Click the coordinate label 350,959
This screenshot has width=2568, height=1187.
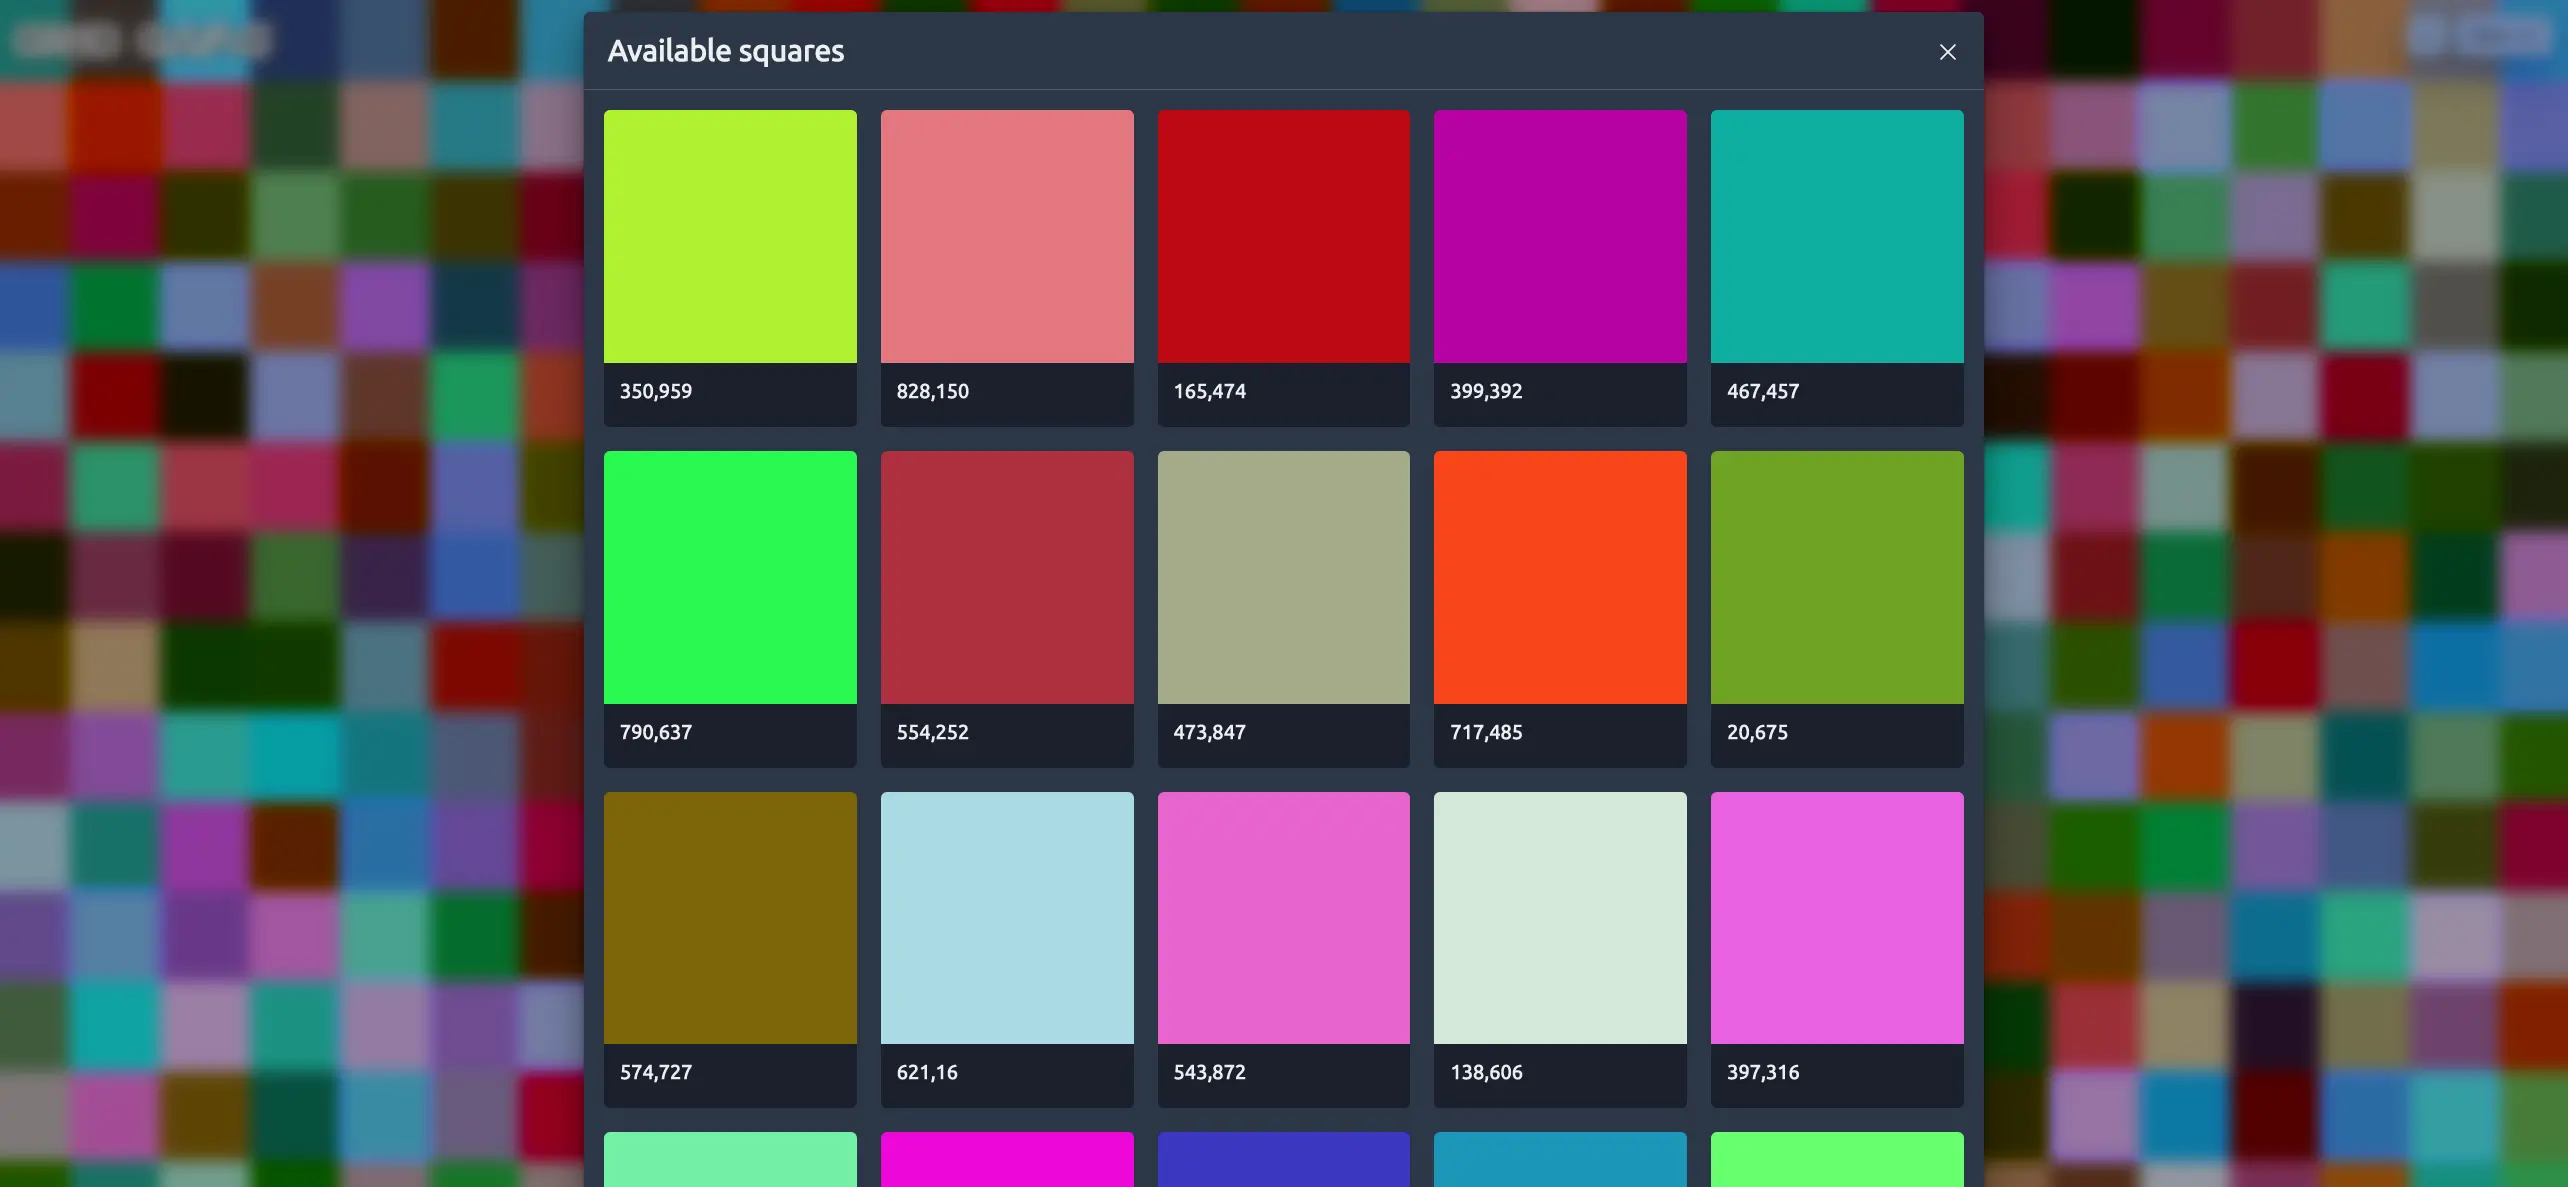[656, 391]
